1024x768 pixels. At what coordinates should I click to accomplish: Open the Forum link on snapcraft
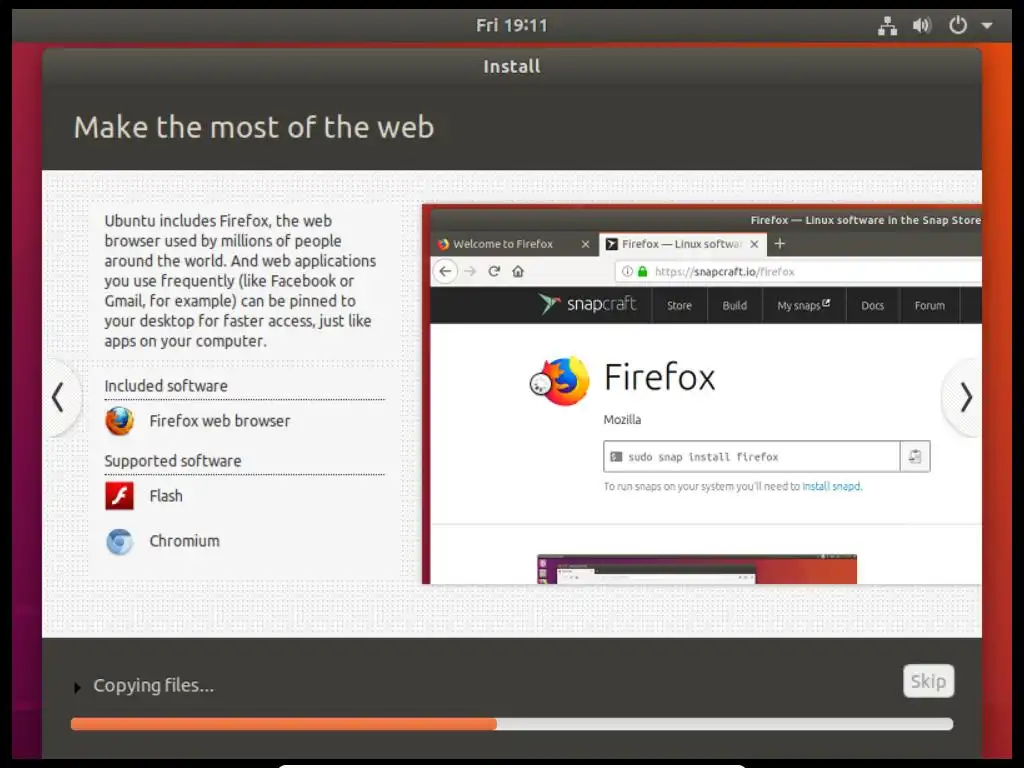(x=929, y=306)
